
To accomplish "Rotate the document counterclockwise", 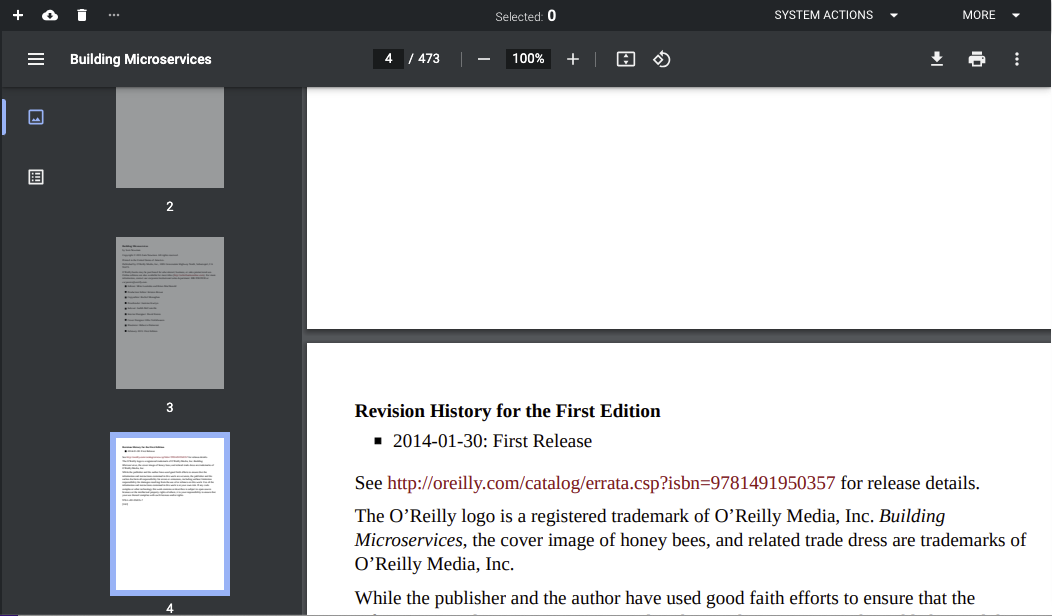I will [x=661, y=59].
